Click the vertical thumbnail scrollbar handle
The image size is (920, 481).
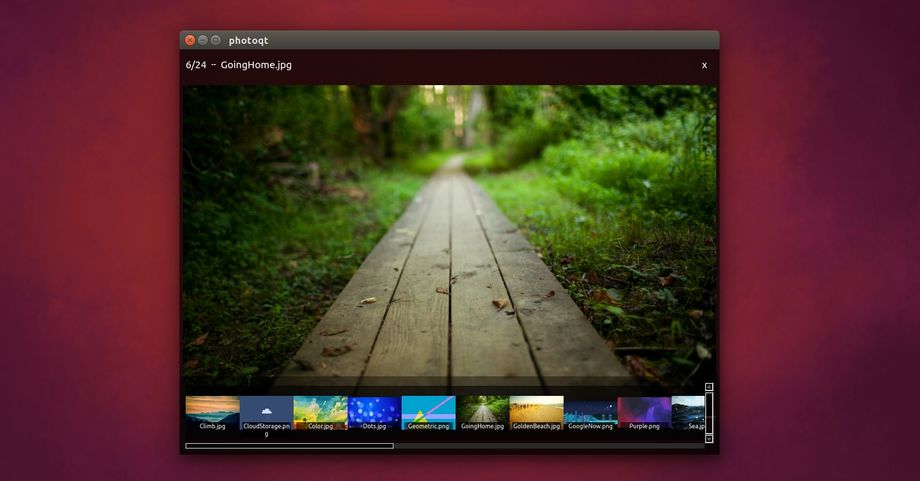(709, 413)
